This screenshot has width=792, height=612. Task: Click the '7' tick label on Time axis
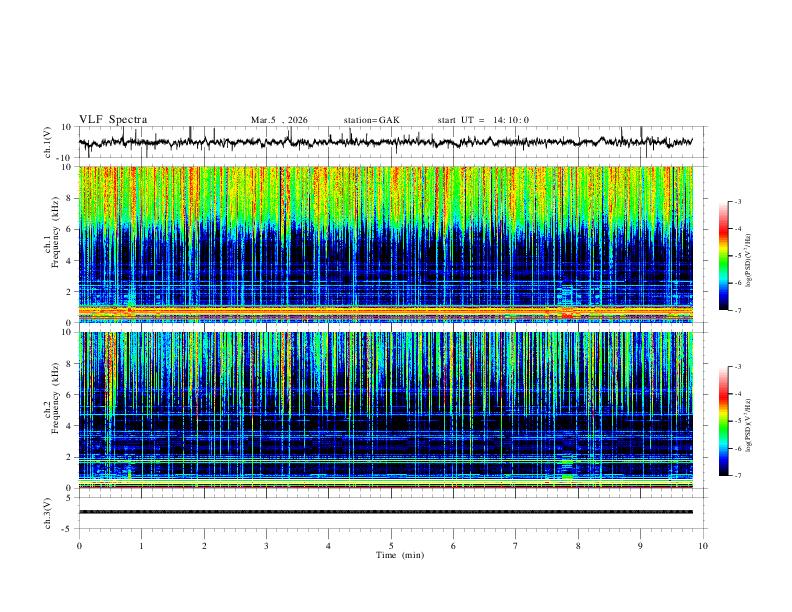coord(516,546)
